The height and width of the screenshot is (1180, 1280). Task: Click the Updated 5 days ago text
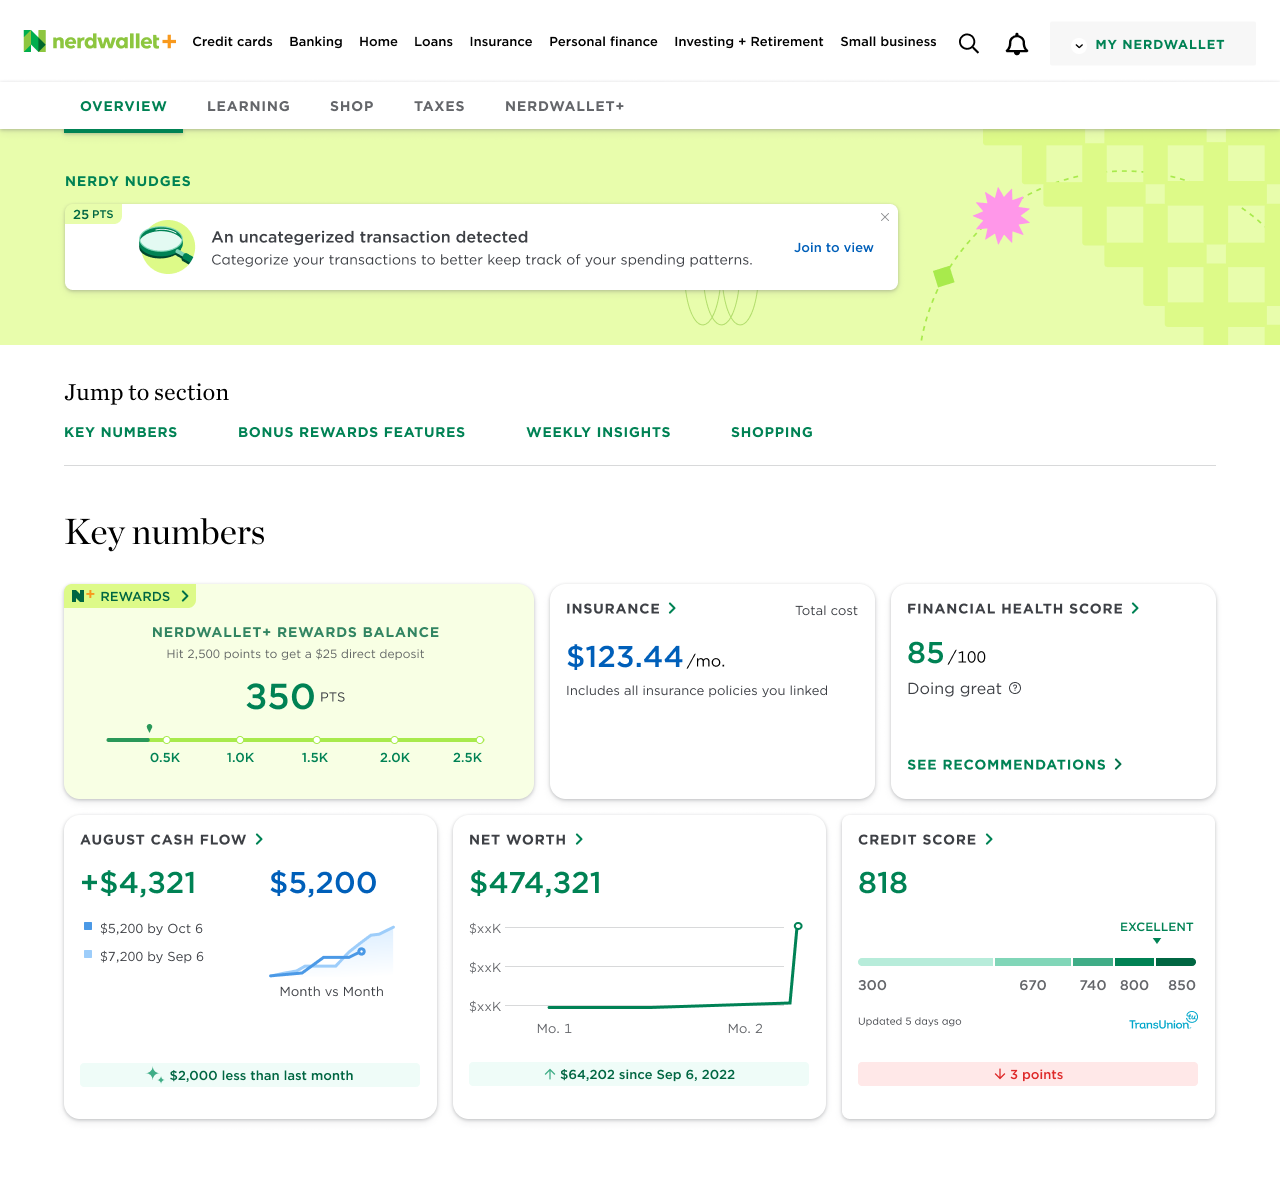coord(910,1021)
